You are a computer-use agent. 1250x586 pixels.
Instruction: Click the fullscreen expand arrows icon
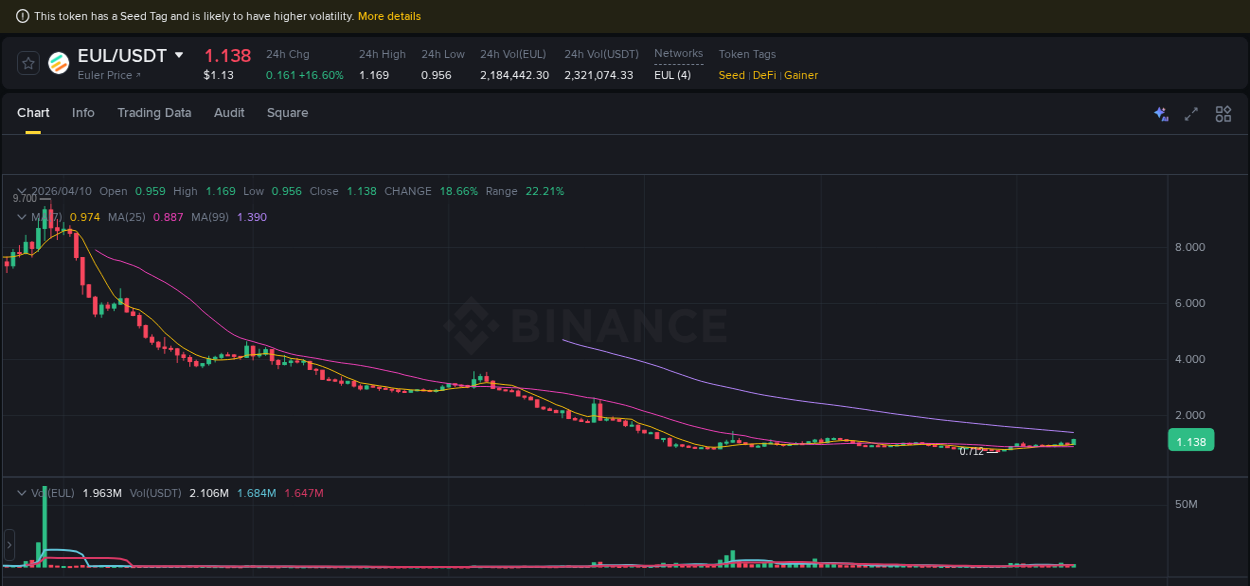[x=1191, y=114]
